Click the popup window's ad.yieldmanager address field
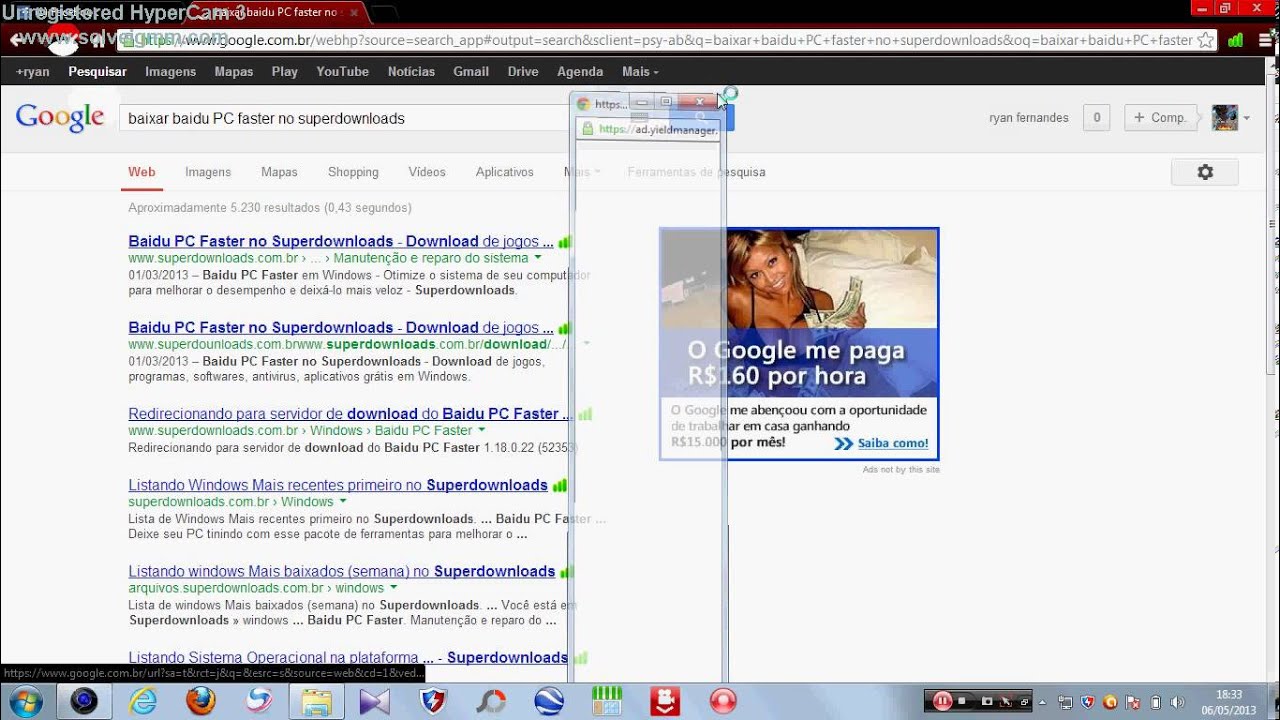The height and width of the screenshot is (720, 1280). click(648, 130)
